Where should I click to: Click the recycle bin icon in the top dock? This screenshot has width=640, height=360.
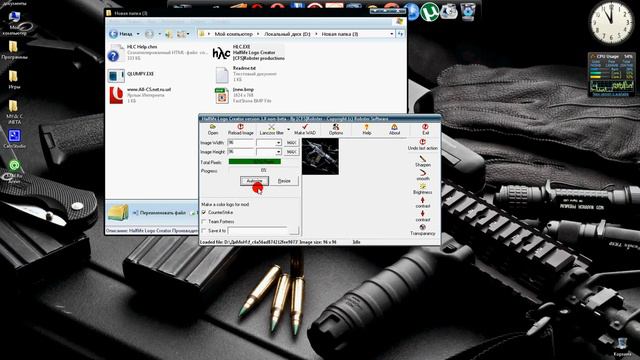pyautogui.click(x=468, y=11)
